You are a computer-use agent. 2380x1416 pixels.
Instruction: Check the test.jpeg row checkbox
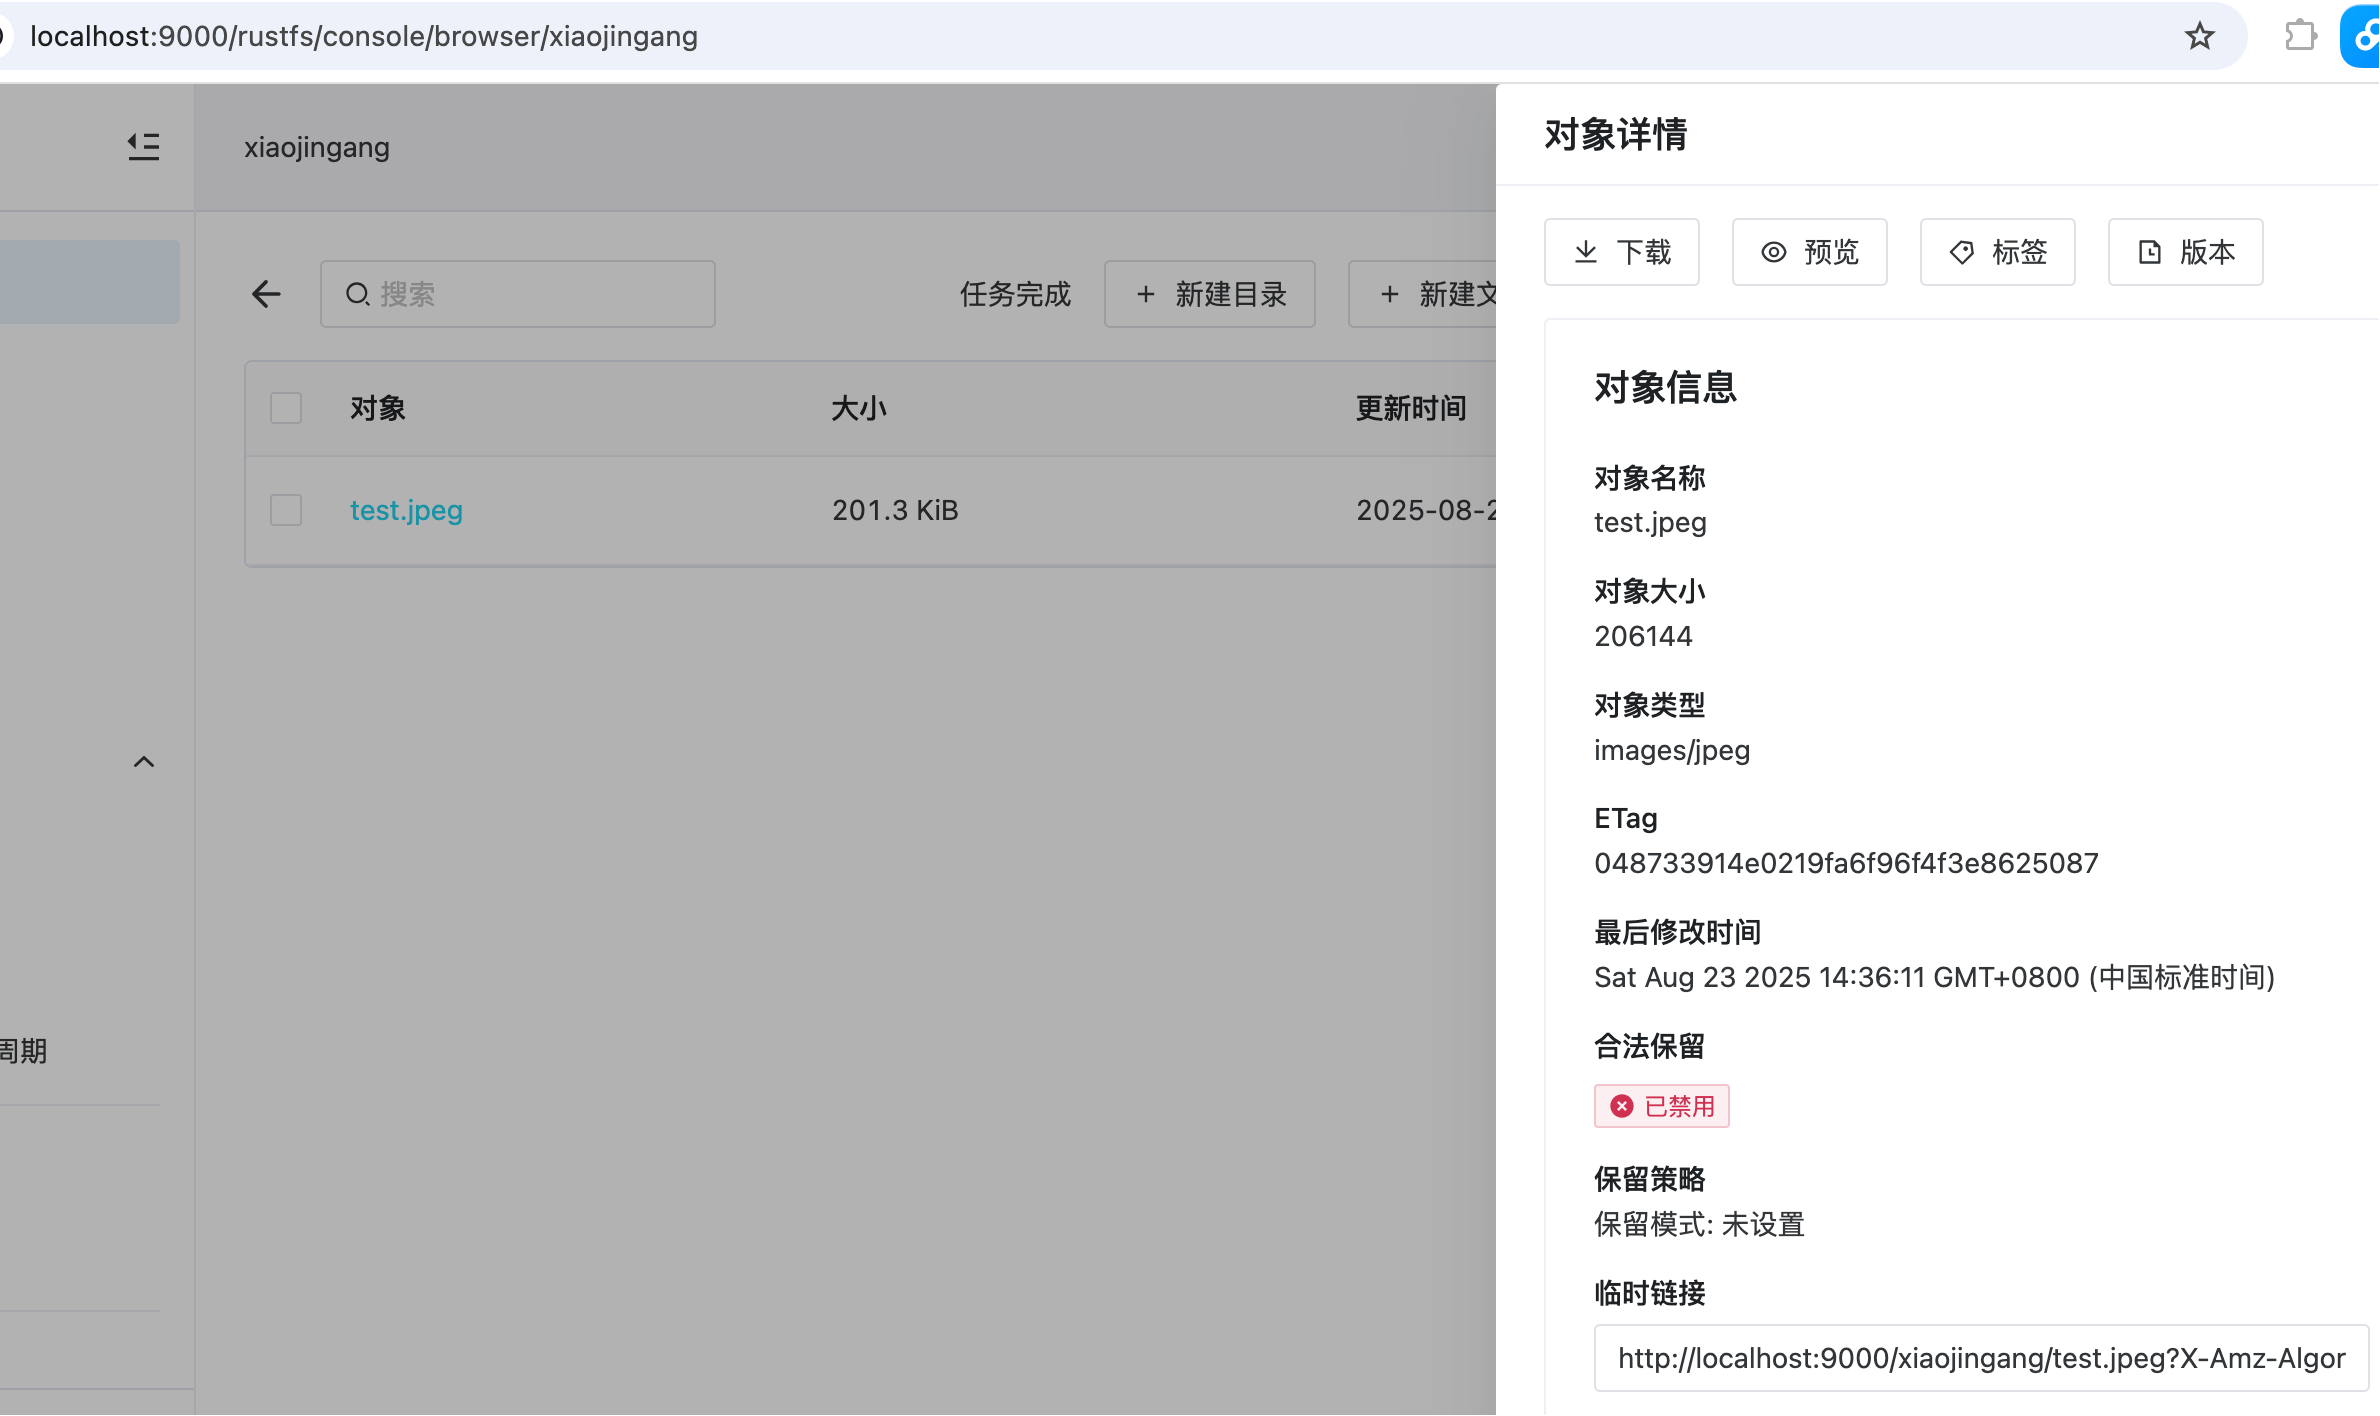286,510
